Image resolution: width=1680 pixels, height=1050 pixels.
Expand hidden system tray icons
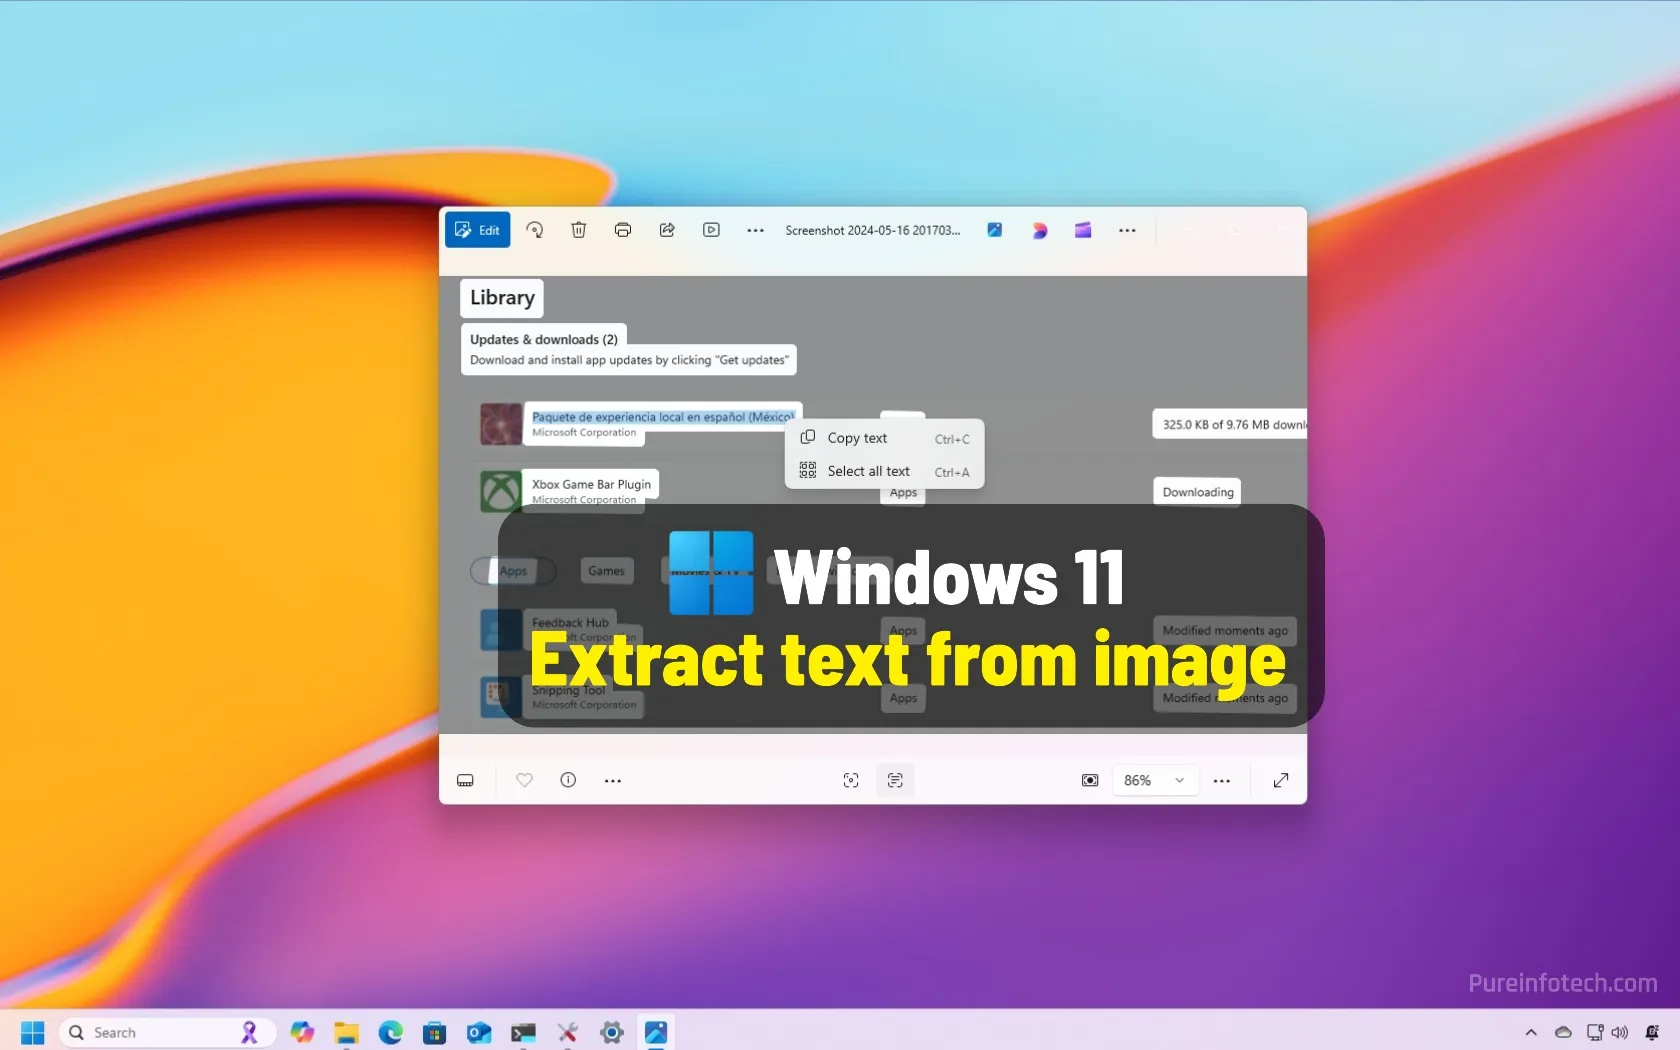[1531, 1032]
